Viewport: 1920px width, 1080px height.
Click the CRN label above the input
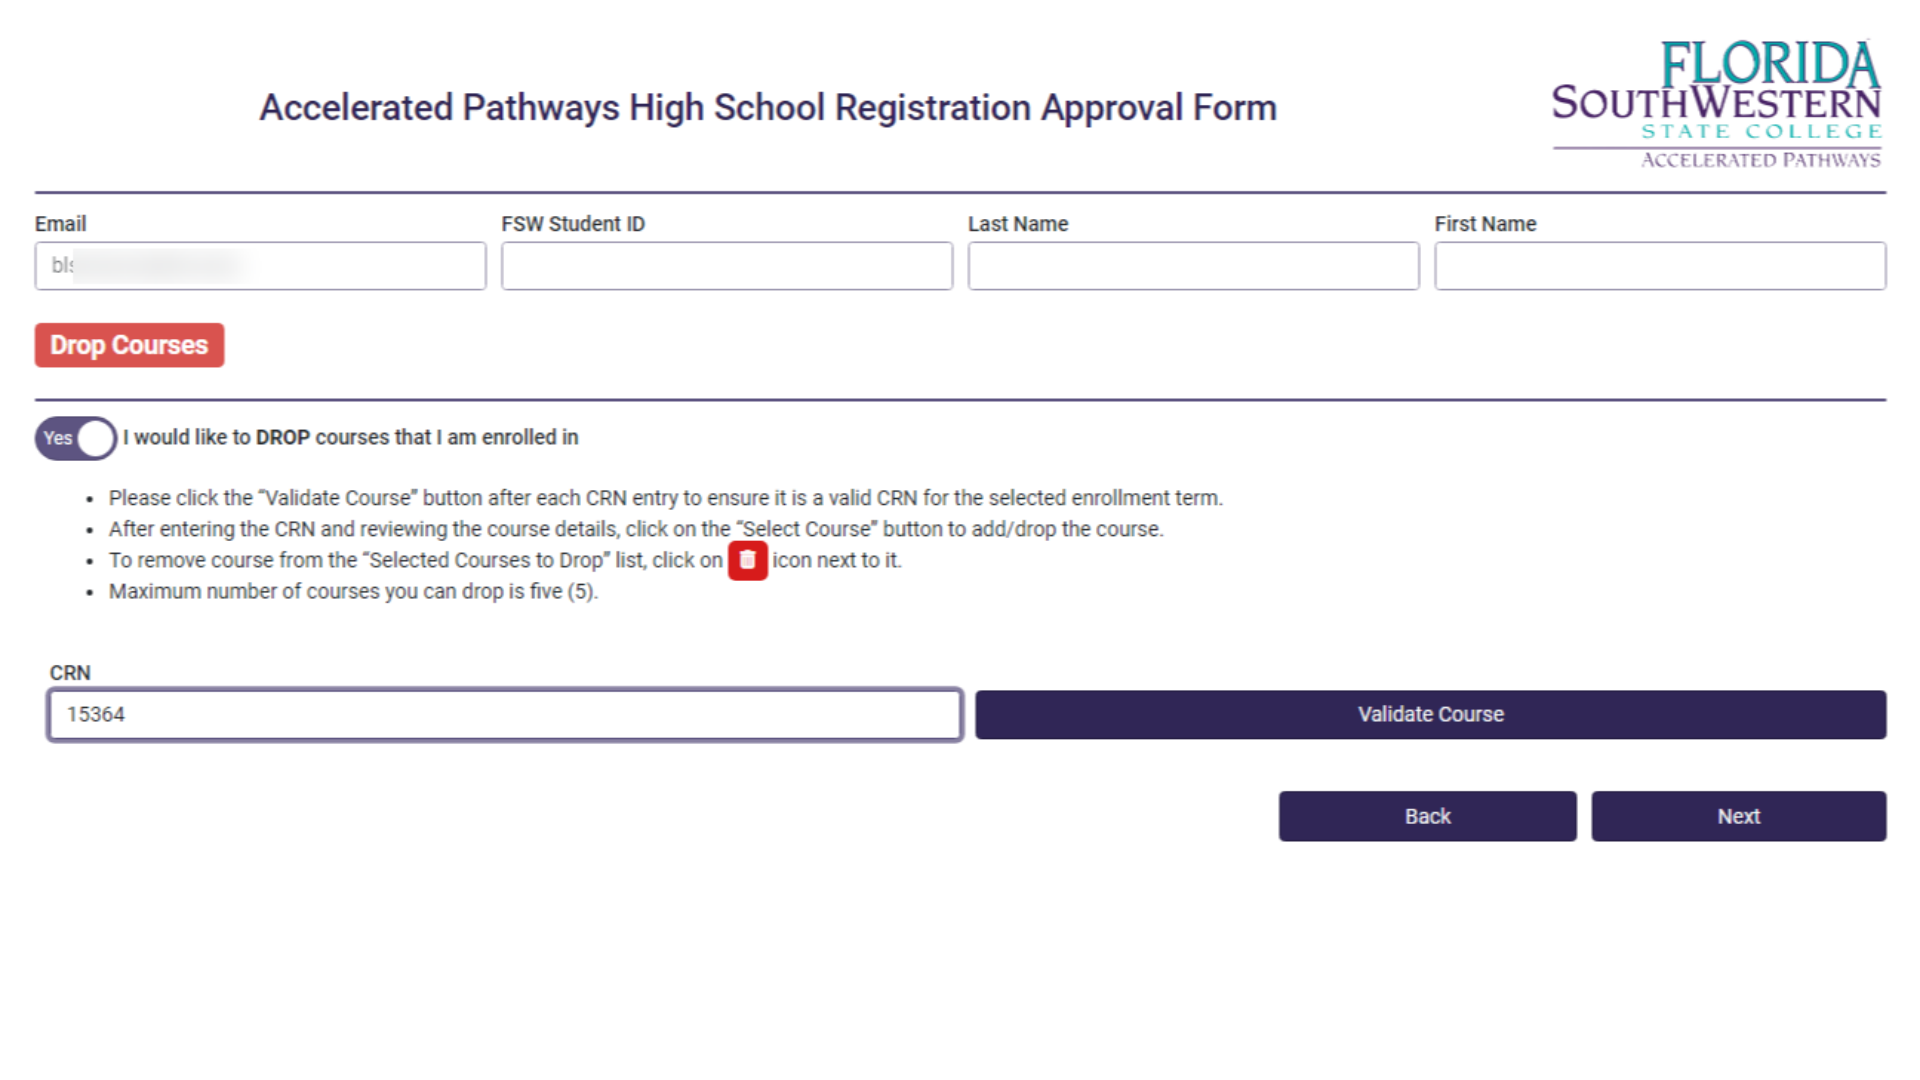point(70,673)
